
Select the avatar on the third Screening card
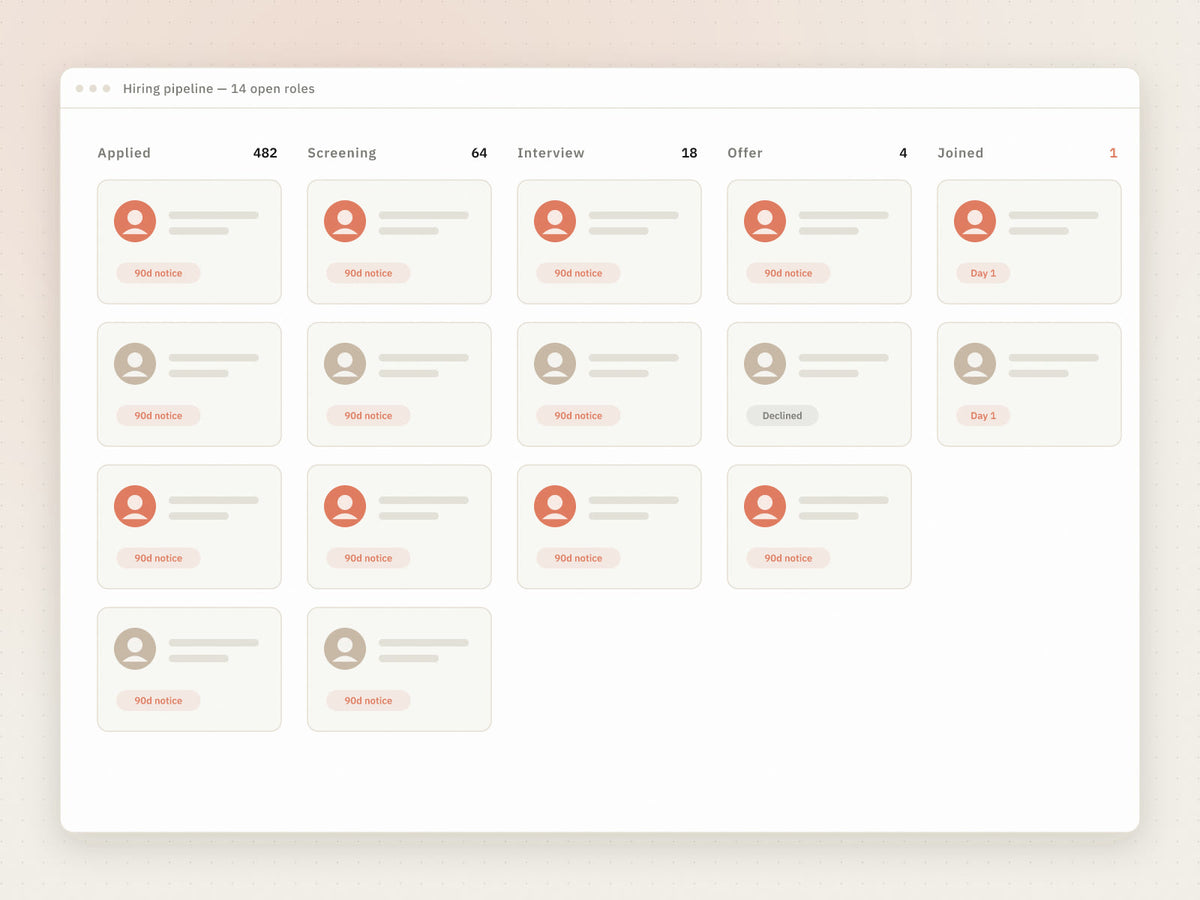click(x=345, y=506)
